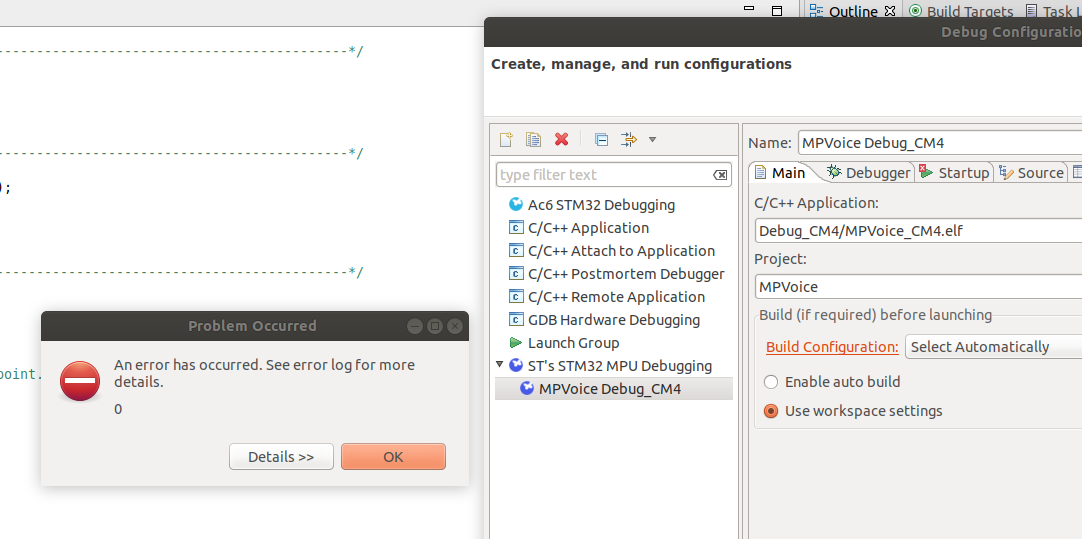Collapse ST's STM32 MPU Debugging tree node
Viewport: 1082px width, 539px height.
(x=500, y=365)
